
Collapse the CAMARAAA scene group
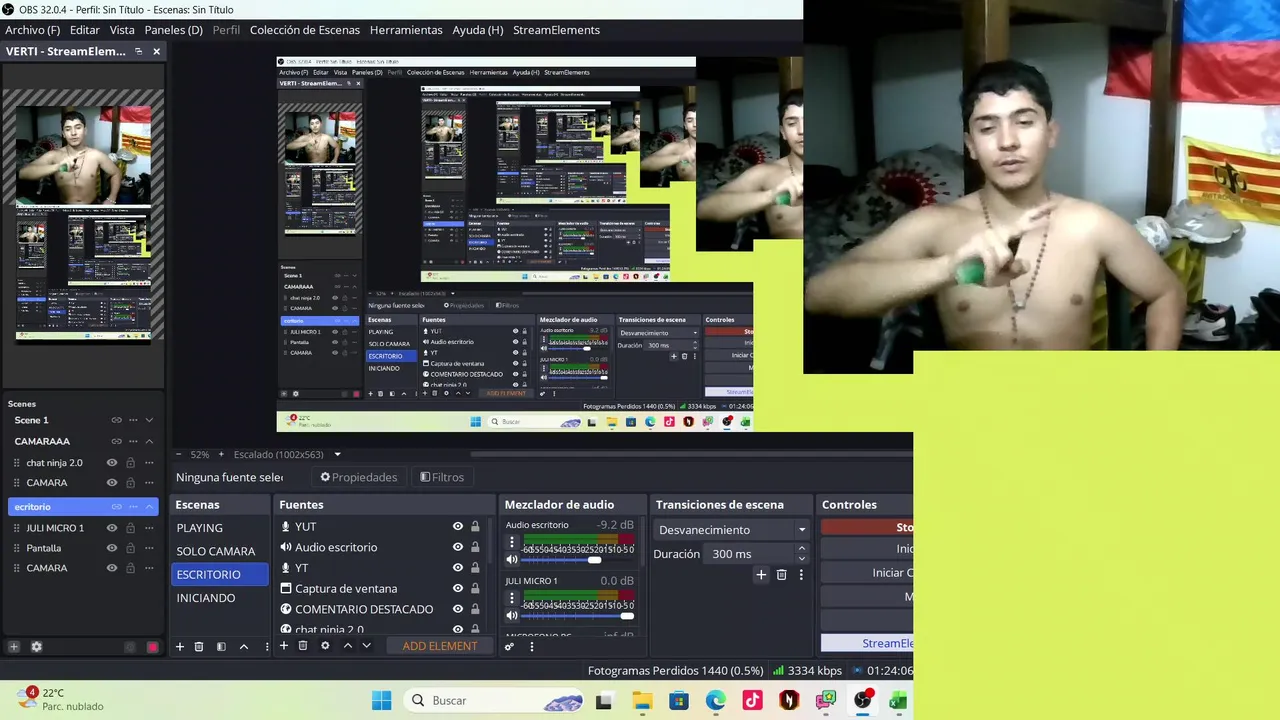tap(149, 441)
